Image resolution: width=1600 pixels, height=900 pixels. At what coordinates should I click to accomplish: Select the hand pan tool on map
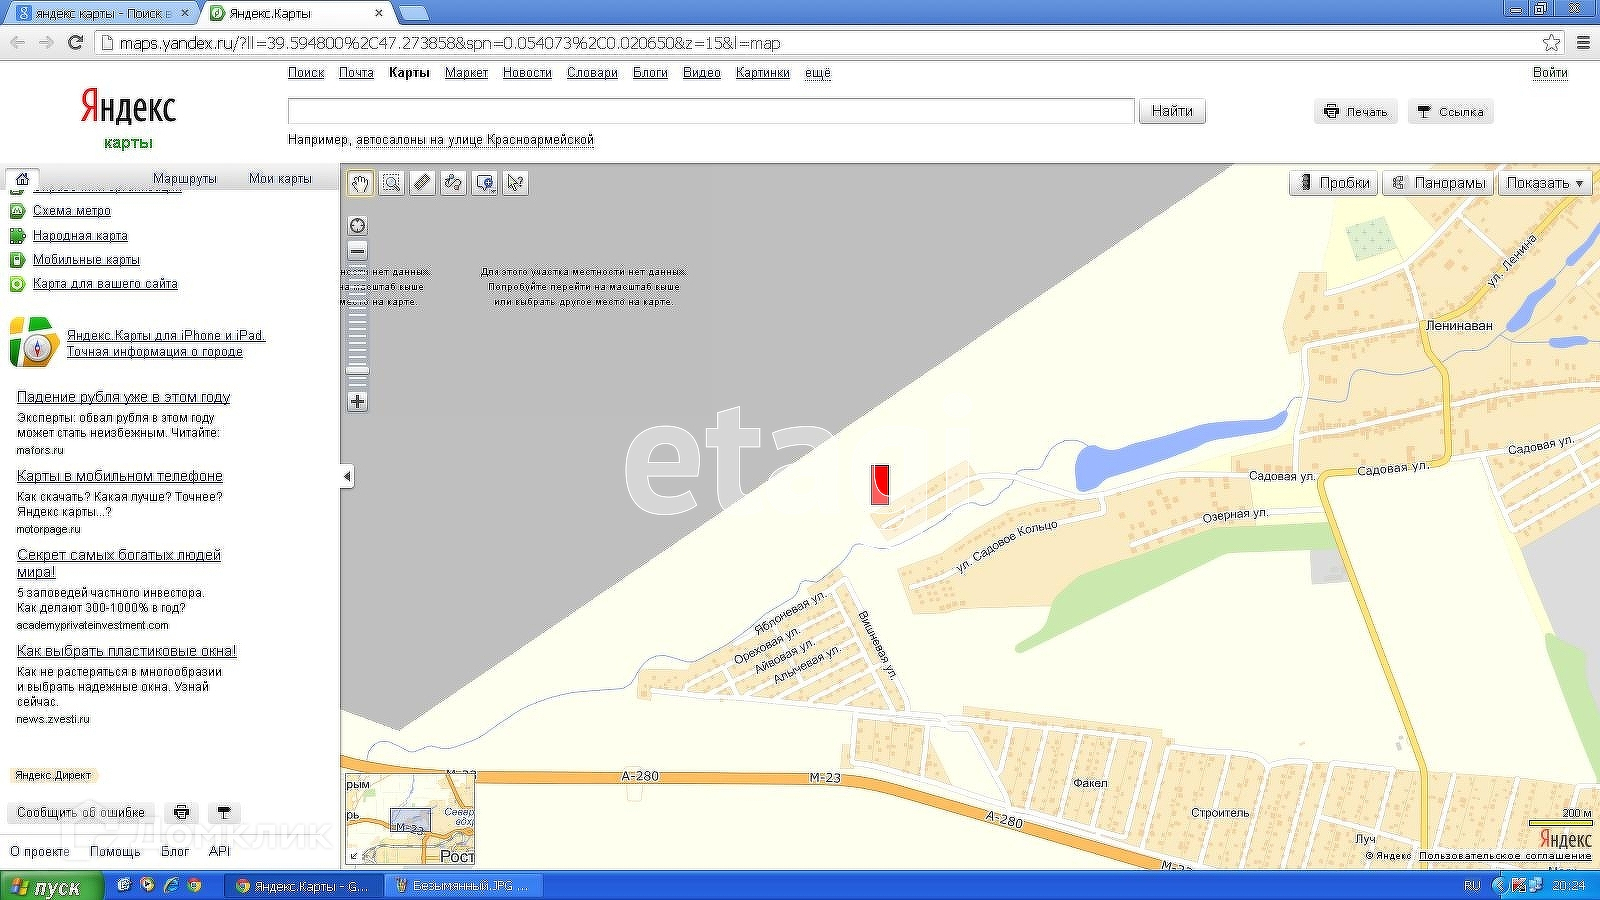pos(360,183)
